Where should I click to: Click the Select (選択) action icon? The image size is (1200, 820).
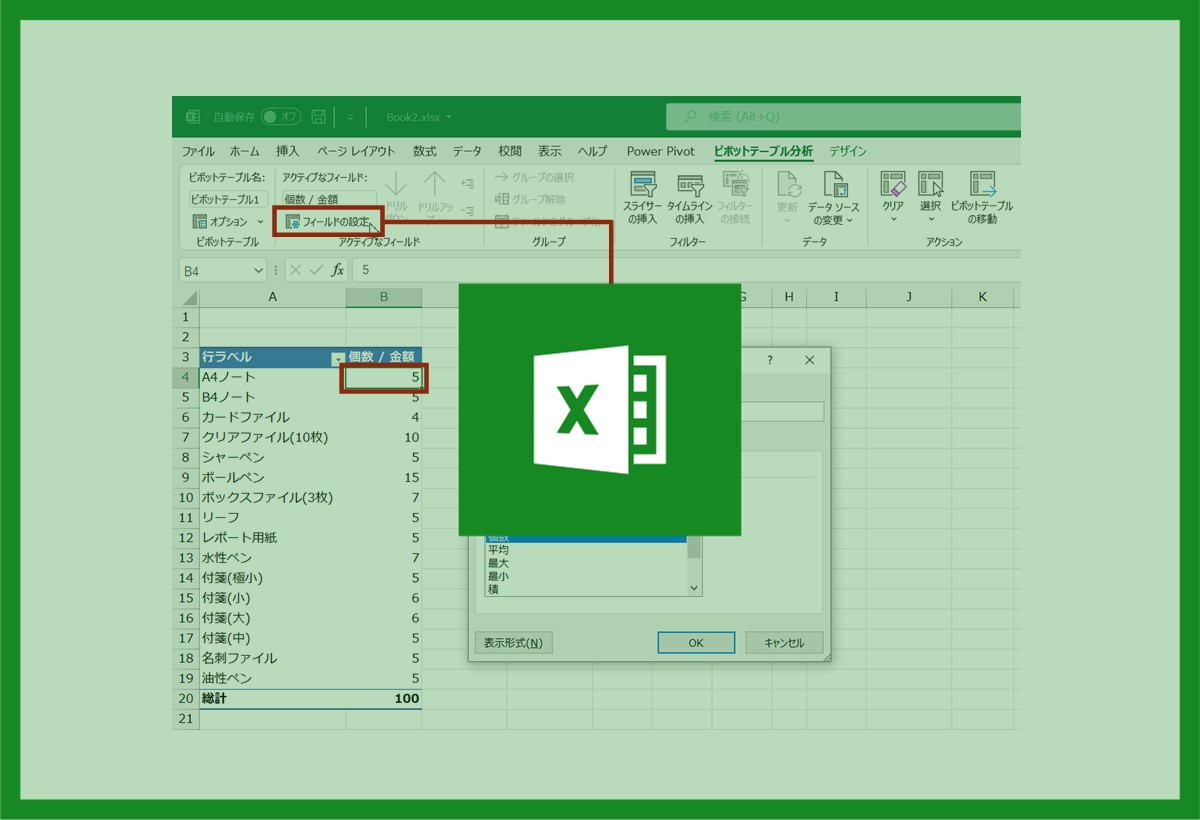[x=930, y=185]
